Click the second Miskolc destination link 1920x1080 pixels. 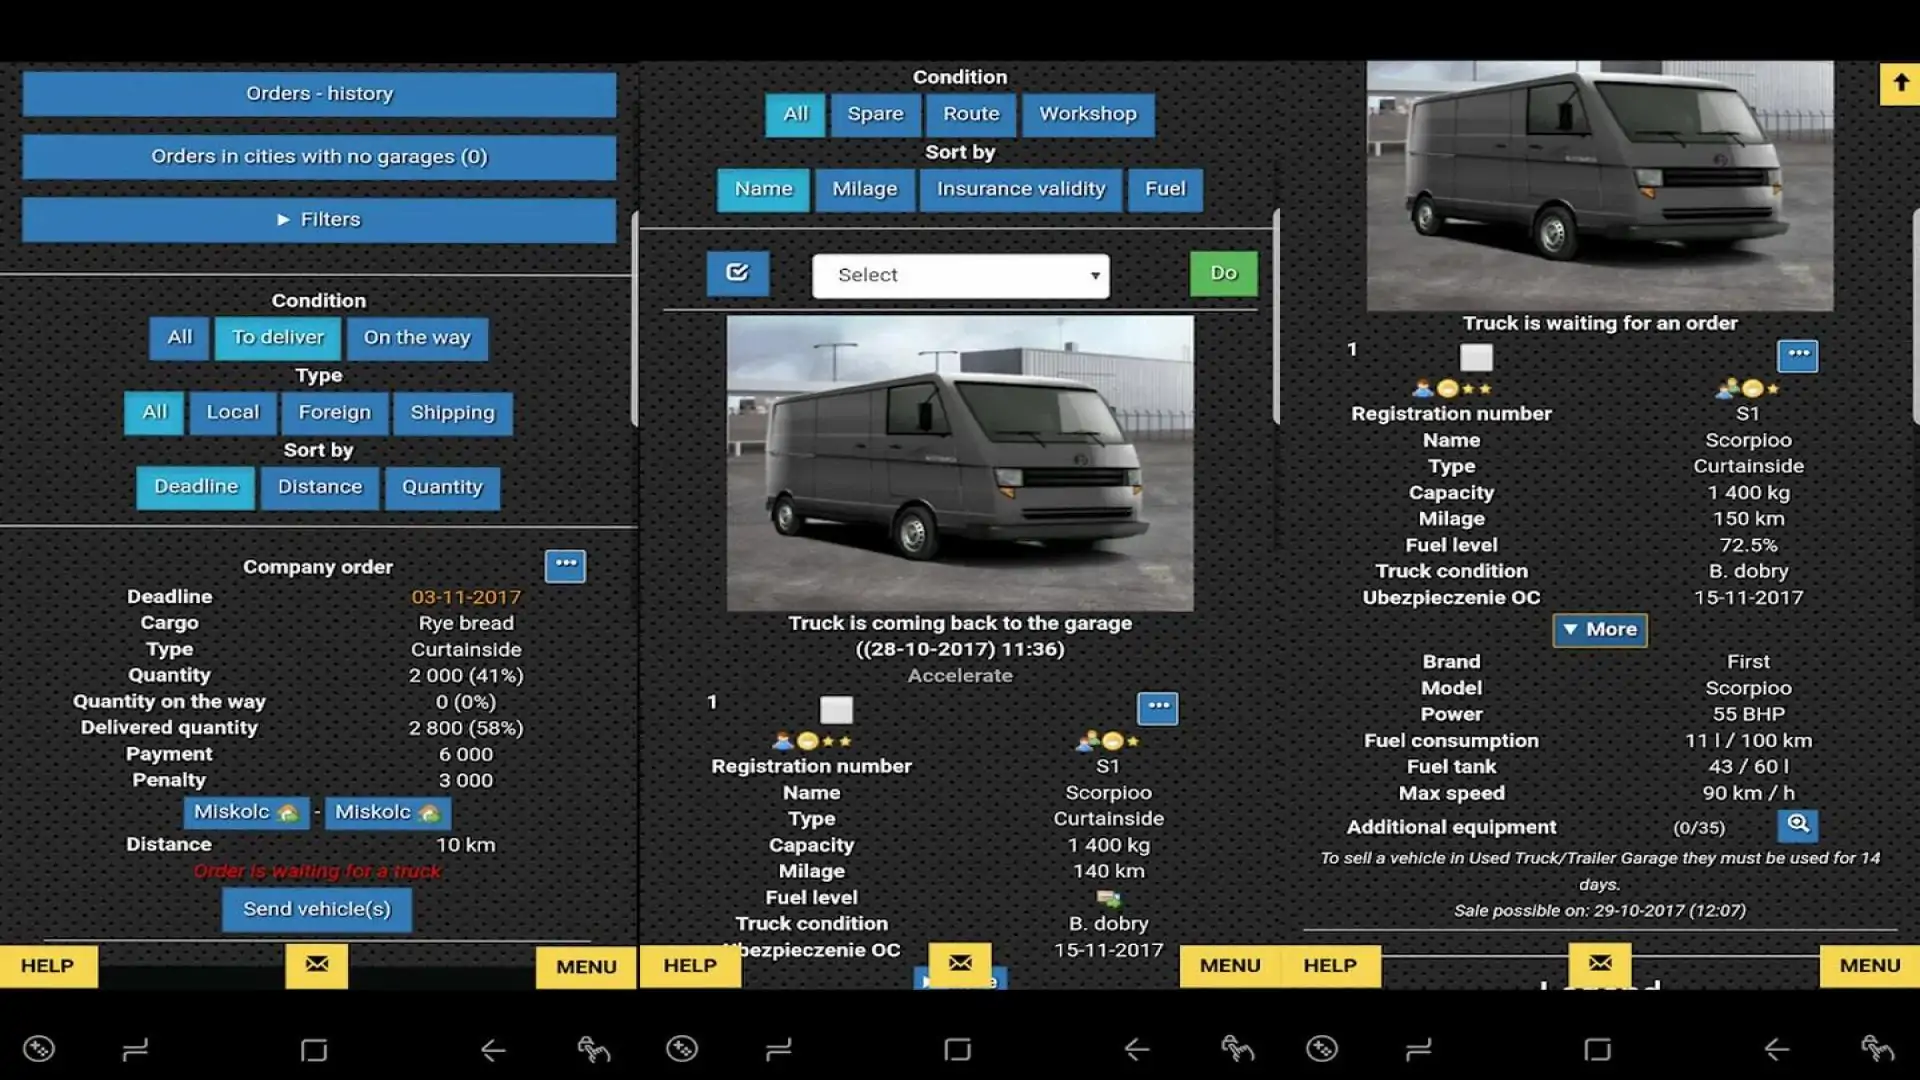(x=388, y=812)
